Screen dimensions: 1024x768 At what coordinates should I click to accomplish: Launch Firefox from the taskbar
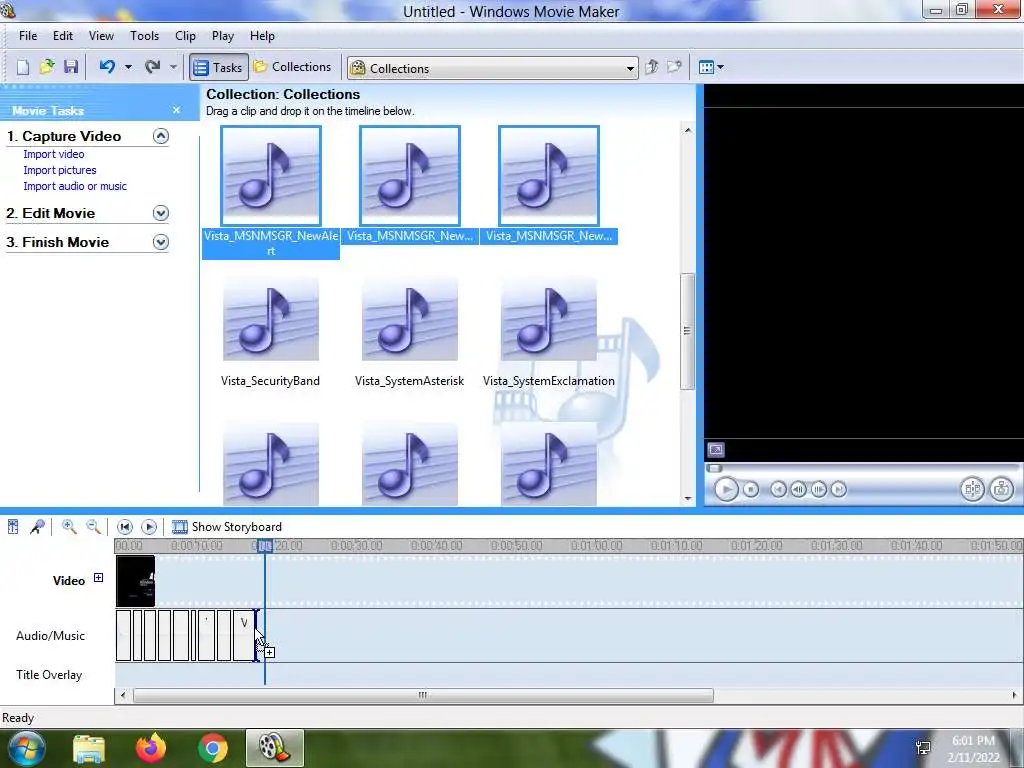point(151,748)
